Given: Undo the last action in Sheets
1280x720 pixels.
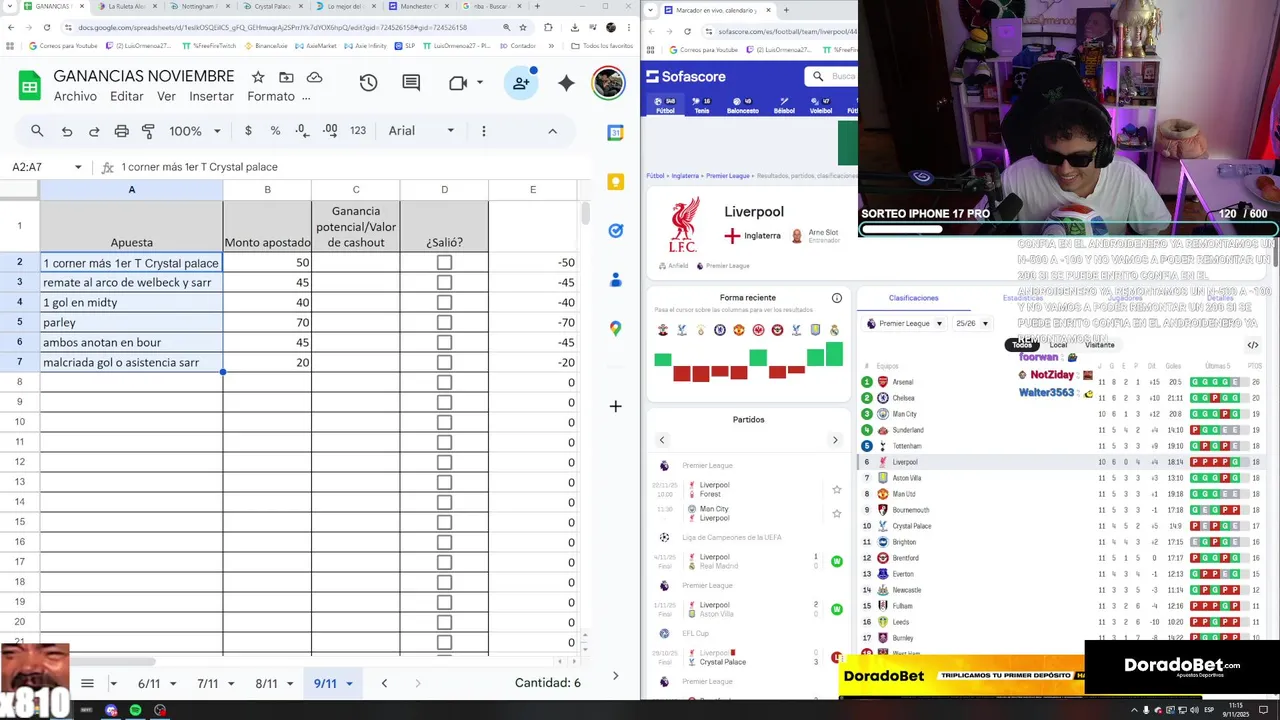Looking at the screenshot, I should point(67,131).
